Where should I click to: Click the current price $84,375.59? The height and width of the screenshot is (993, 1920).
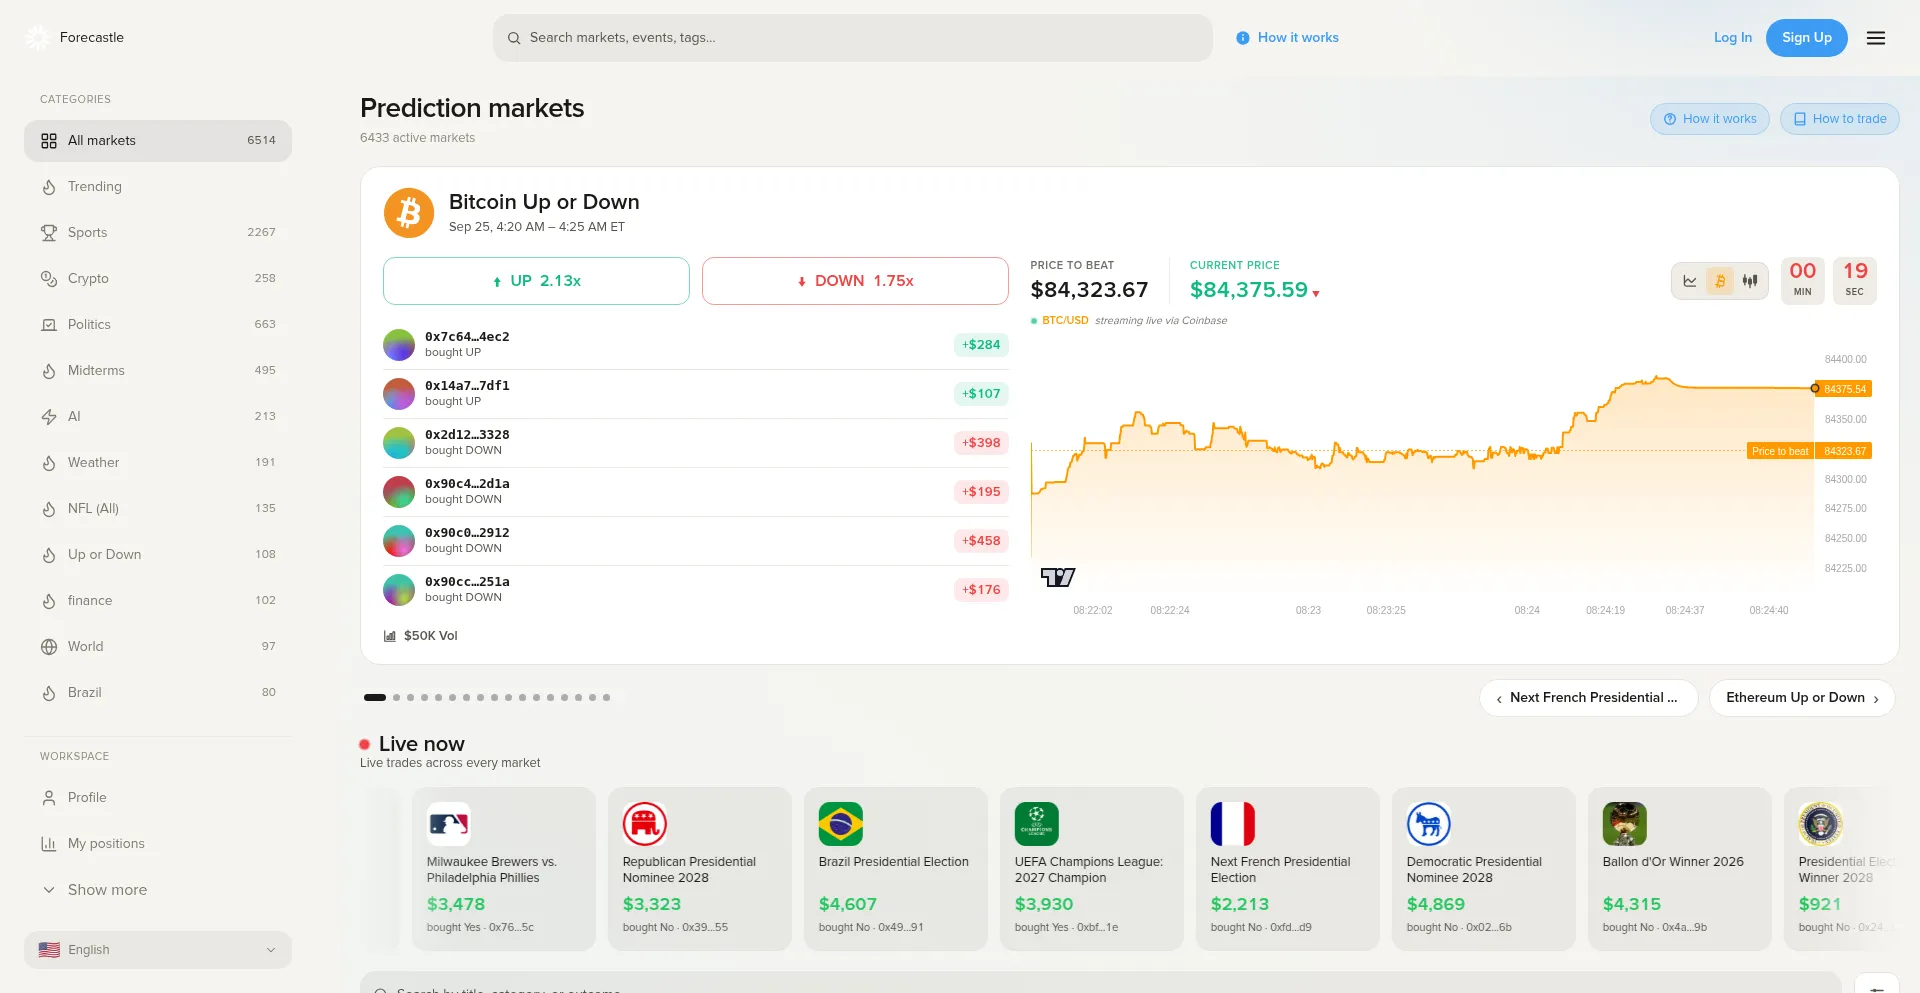click(1249, 290)
